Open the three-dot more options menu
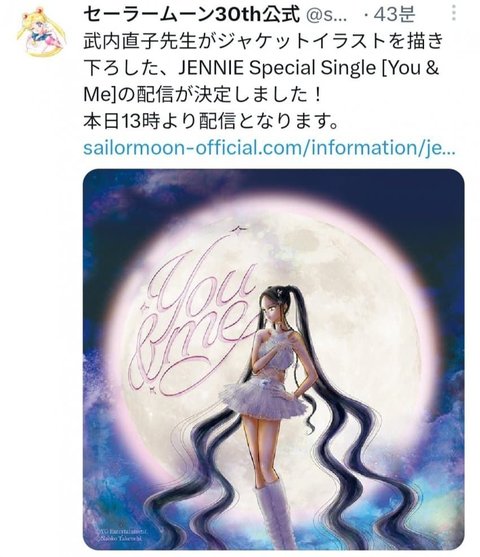Screen dimensions: 480x557 [454, 12]
